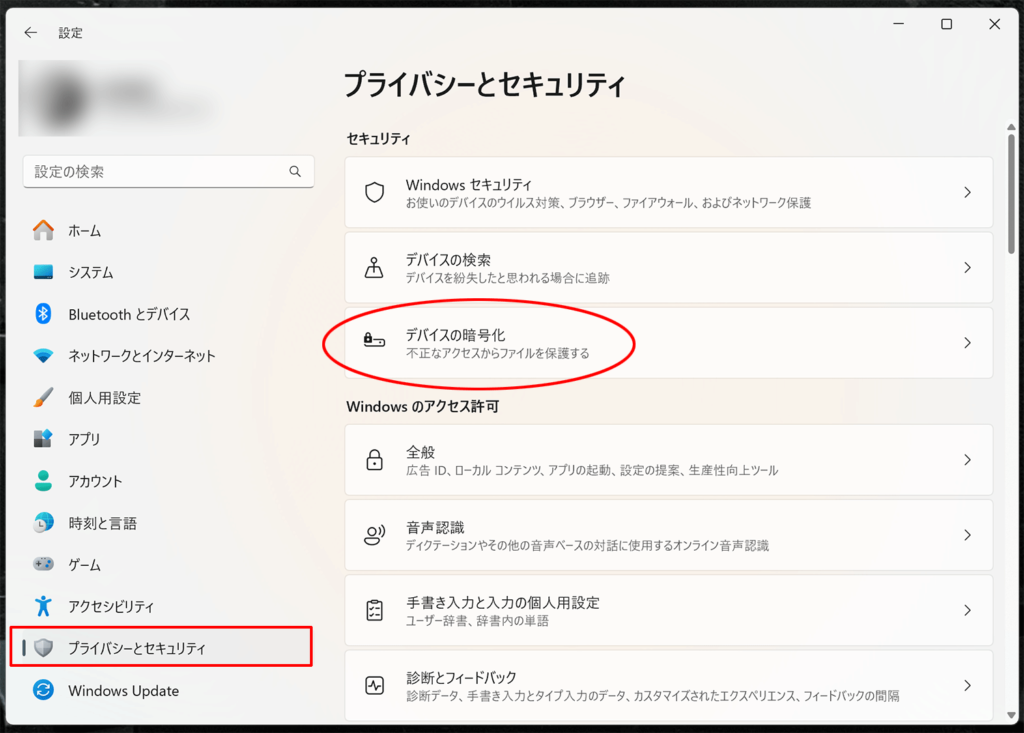Screen dimensions: 1024x733
Task: Click the handwriting clipboard icon
Action: tap(374, 610)
